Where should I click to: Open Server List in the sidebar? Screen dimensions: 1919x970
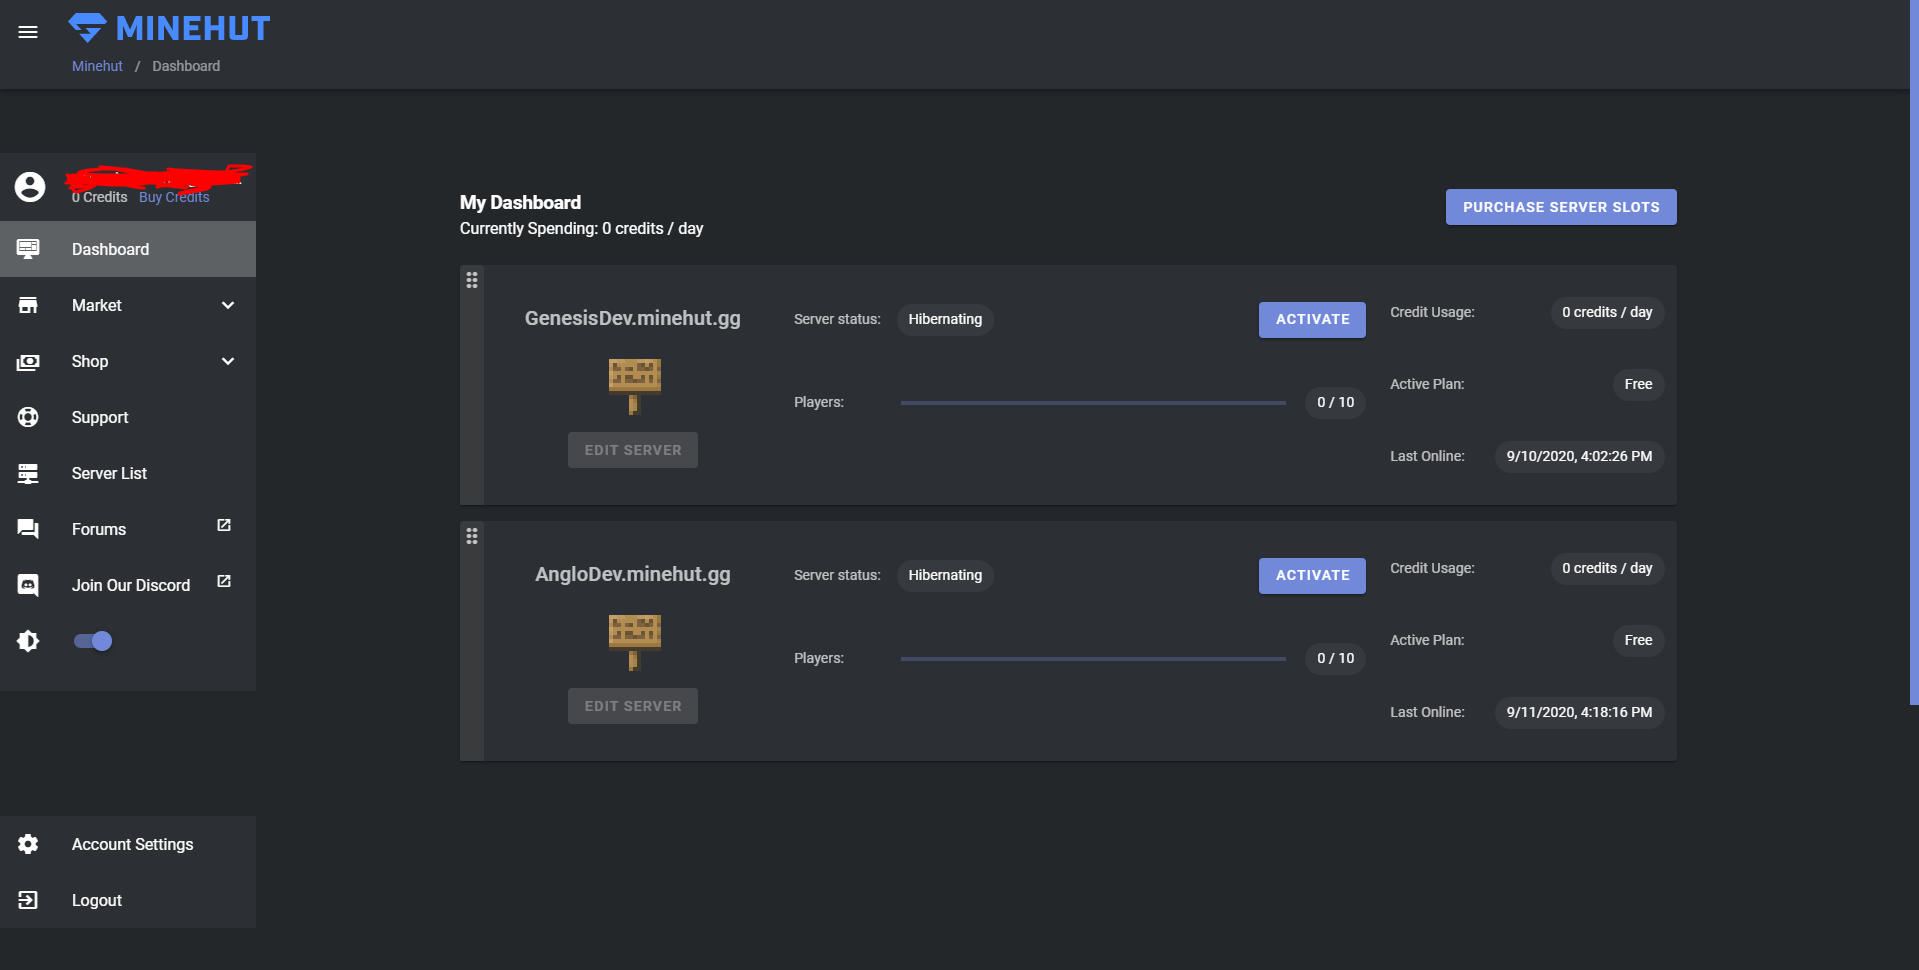pos(128,473)
